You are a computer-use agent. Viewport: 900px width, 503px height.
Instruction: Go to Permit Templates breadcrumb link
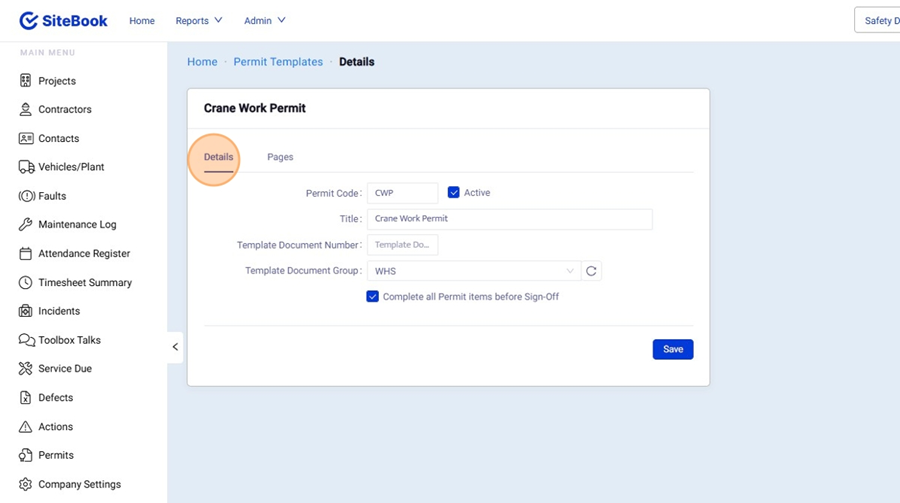pyautogui.click(x=278, y=62)
